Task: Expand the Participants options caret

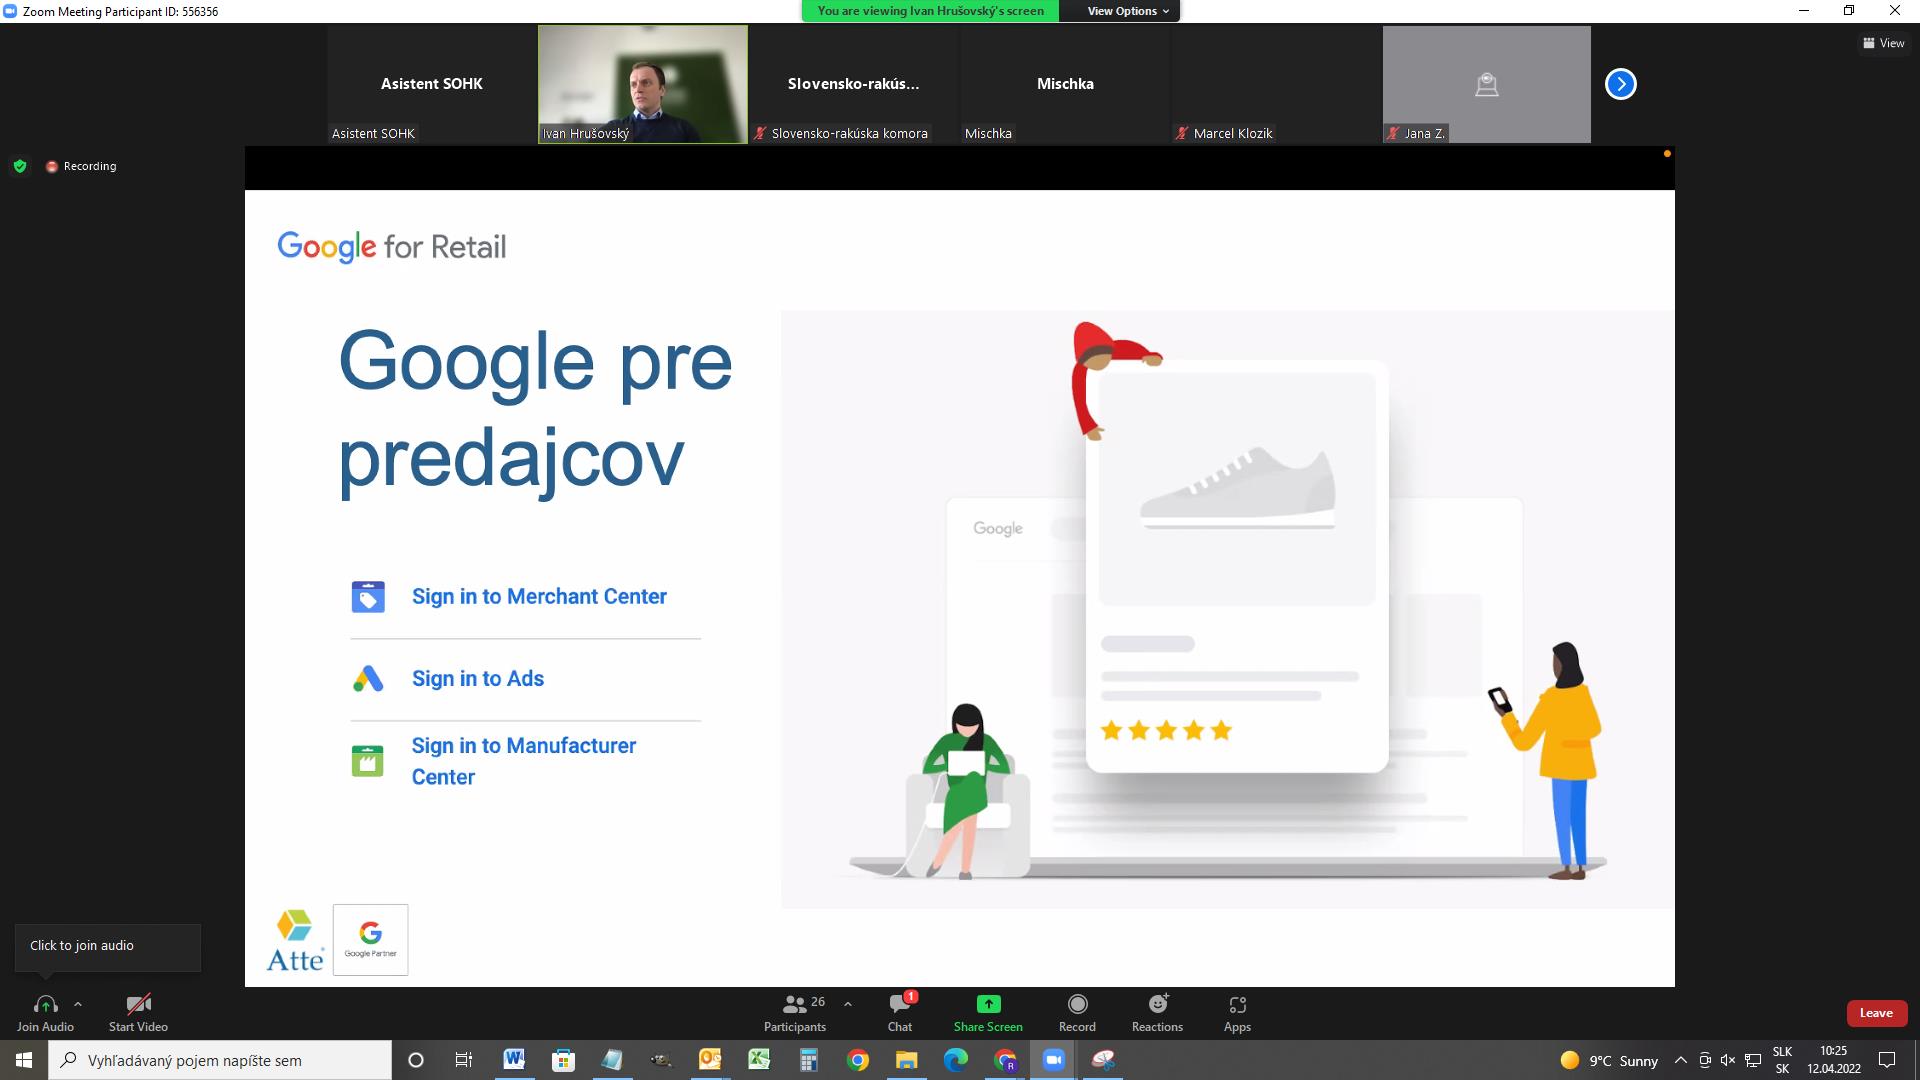Action: (848, 1004)
